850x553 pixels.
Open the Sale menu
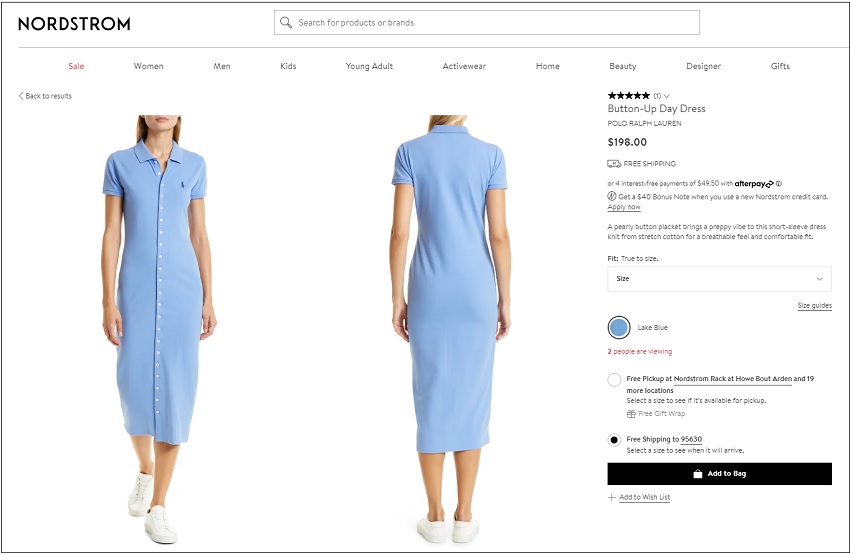point(76,66)
